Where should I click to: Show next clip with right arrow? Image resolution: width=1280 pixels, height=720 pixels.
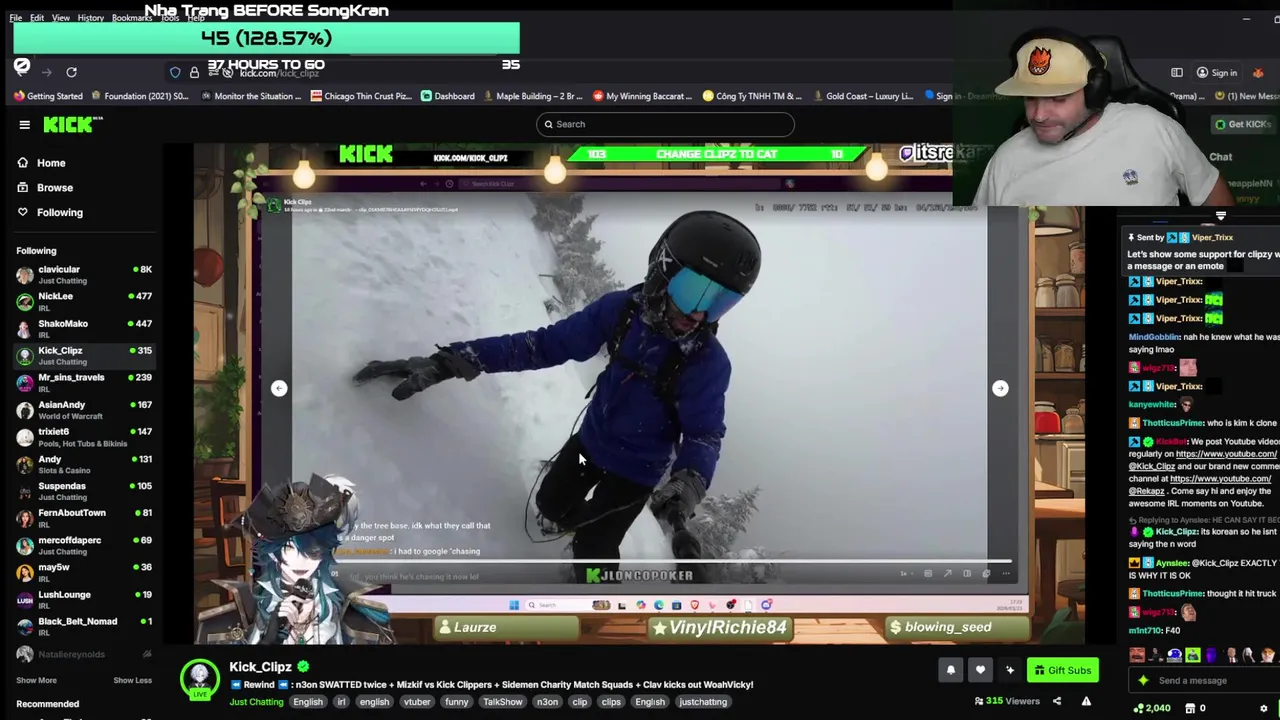(1000, 388)
